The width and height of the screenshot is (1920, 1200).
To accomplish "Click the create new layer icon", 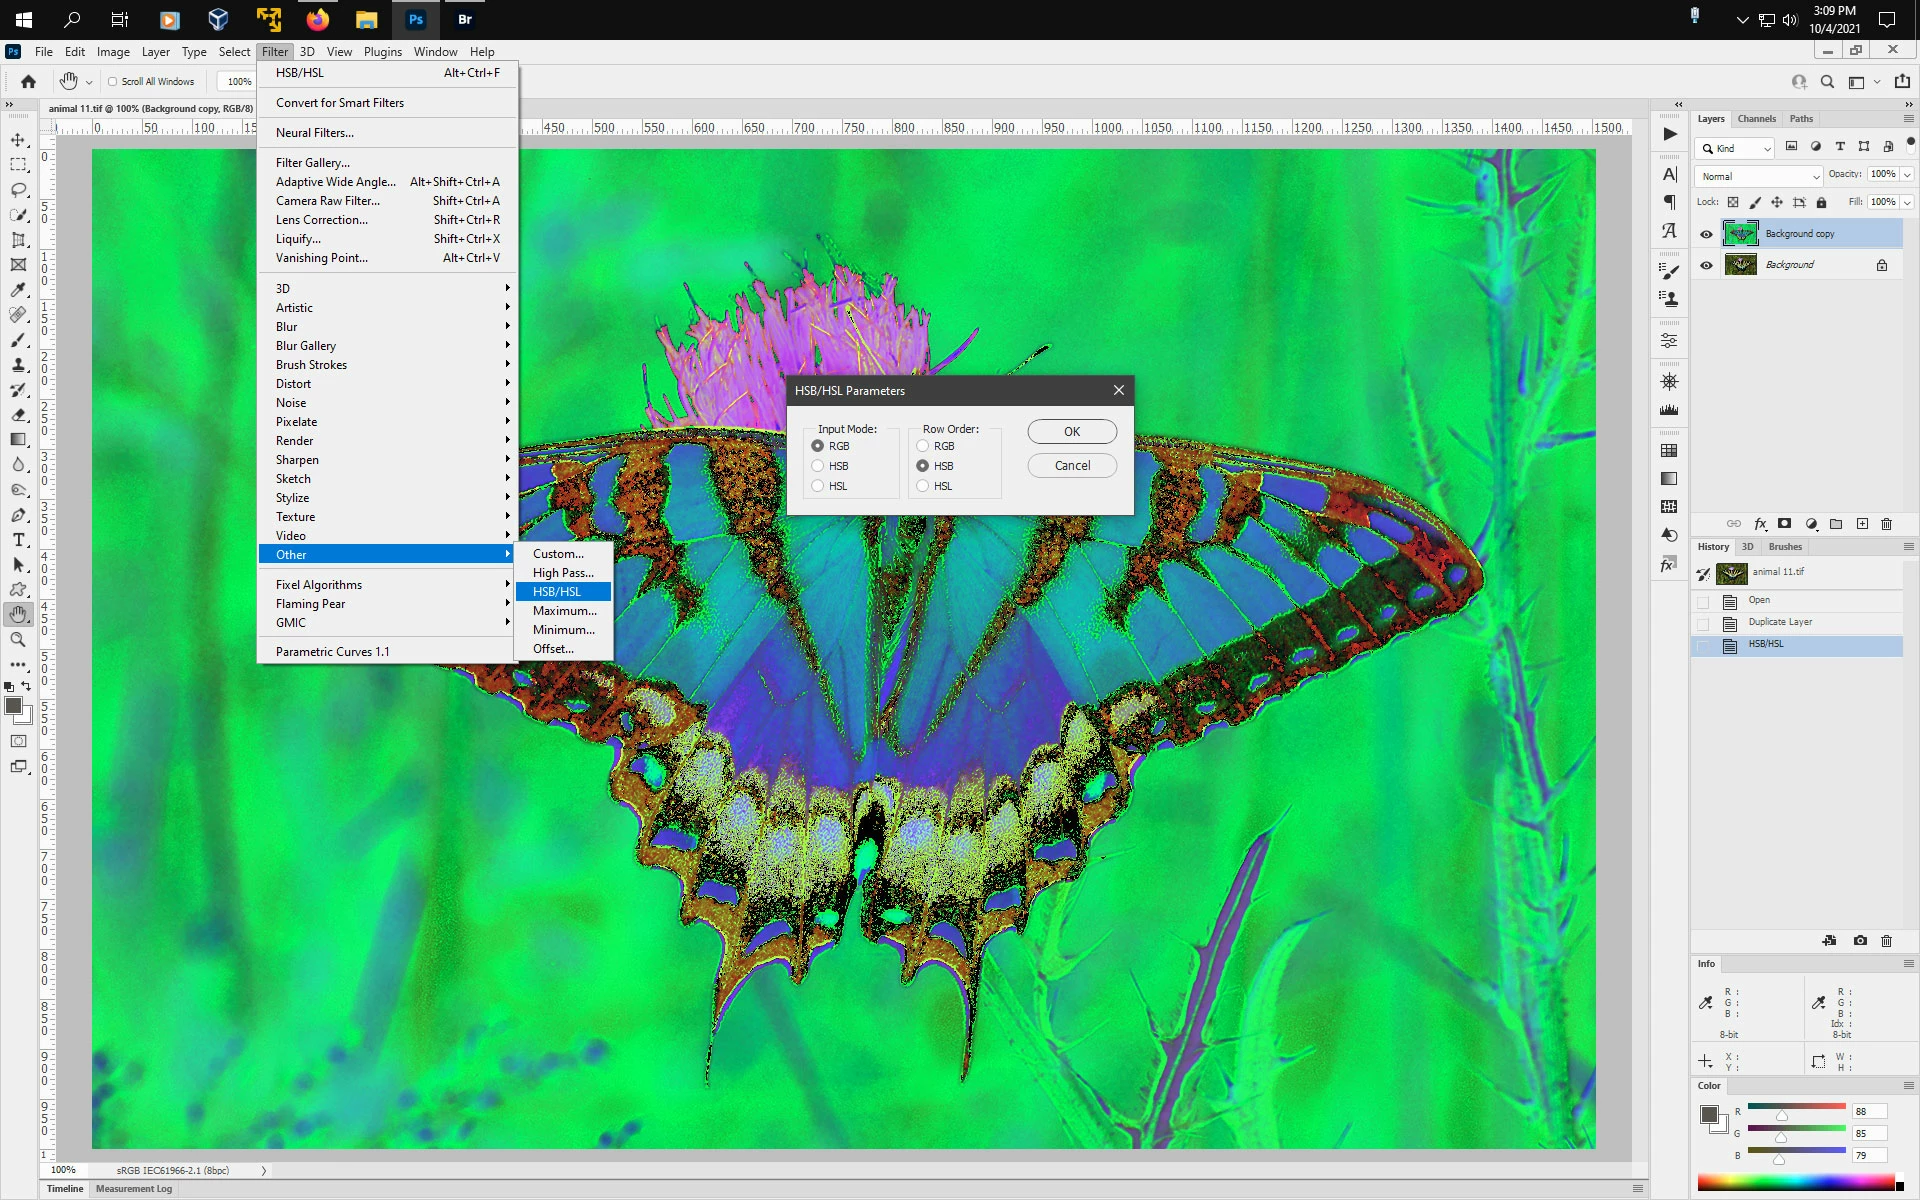I will pyautogui.click(x=1862, y=524).
